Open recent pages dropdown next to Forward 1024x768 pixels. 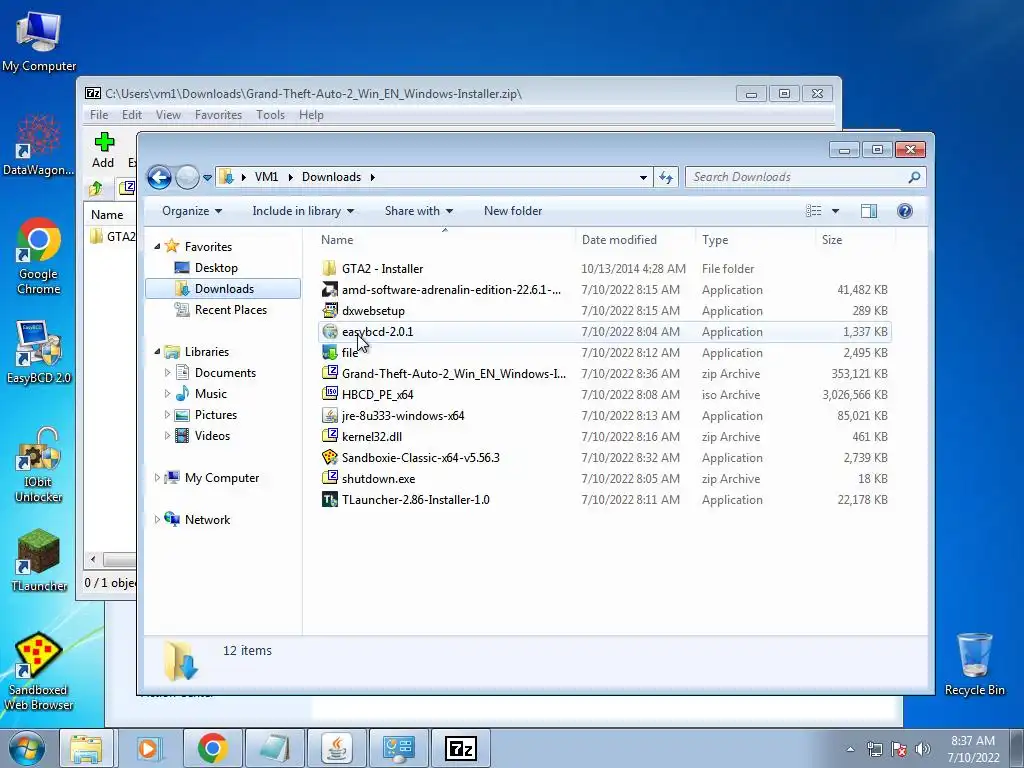point(207,177)
